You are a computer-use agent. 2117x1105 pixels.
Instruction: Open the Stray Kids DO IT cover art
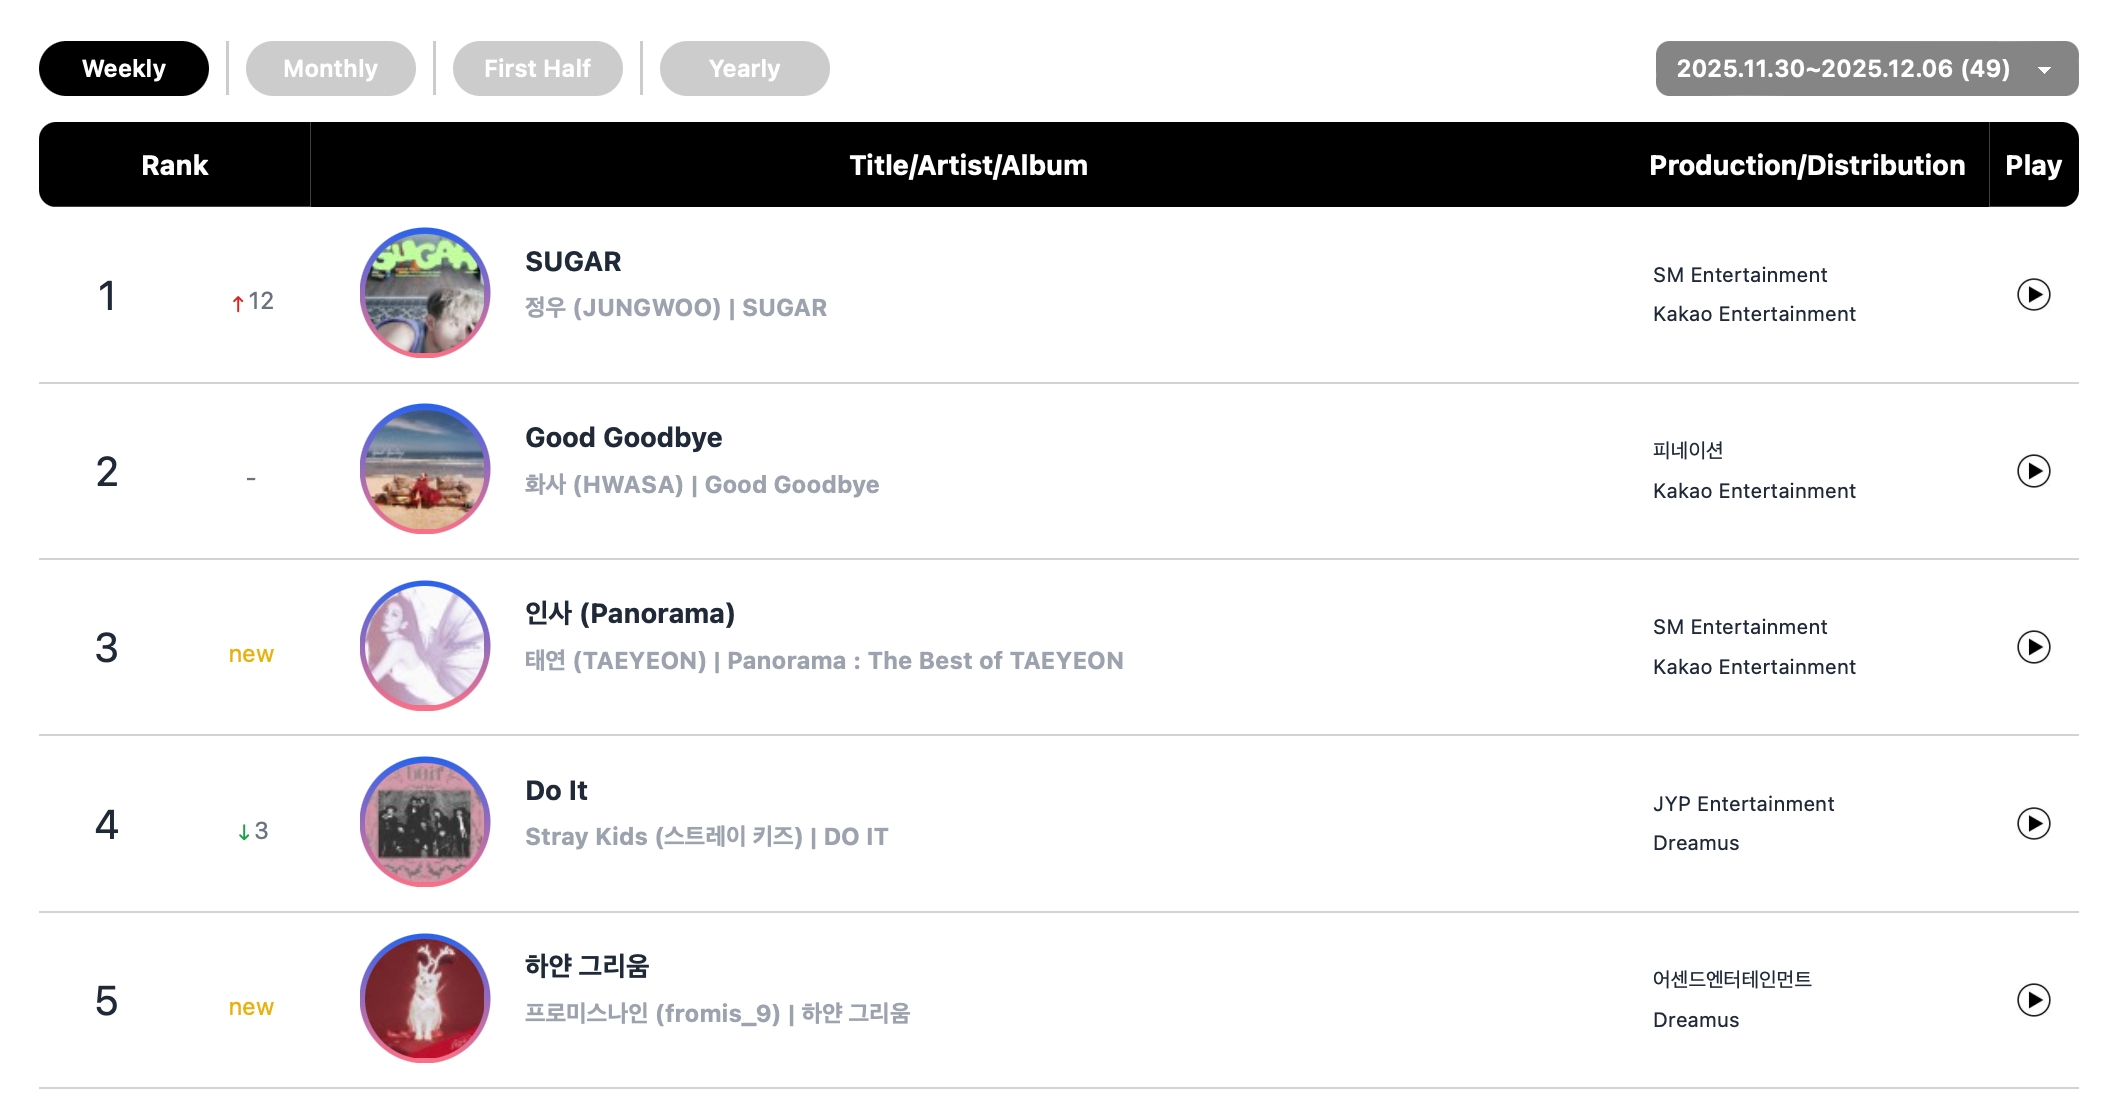425,822
